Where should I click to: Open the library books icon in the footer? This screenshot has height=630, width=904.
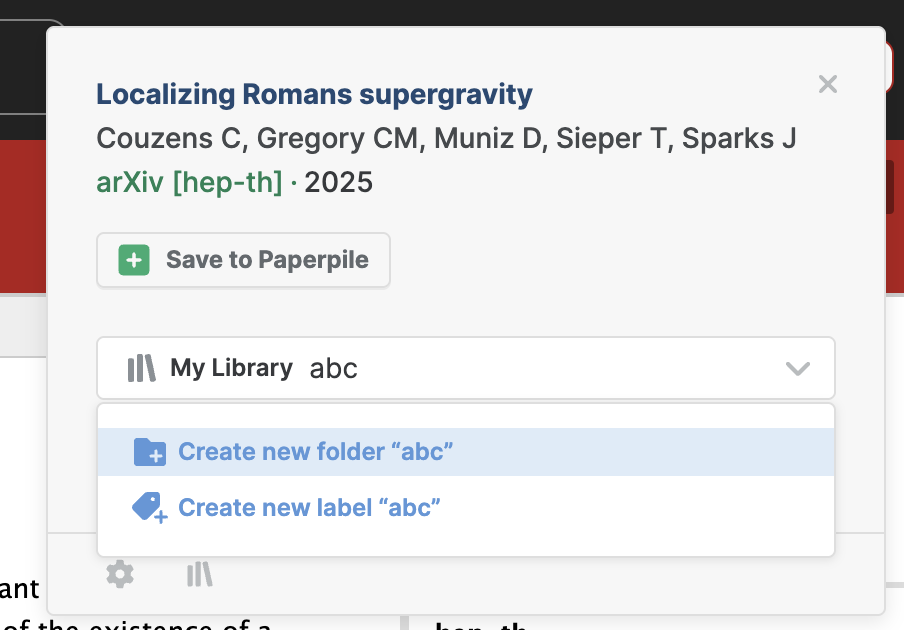(x=199, y=575)
